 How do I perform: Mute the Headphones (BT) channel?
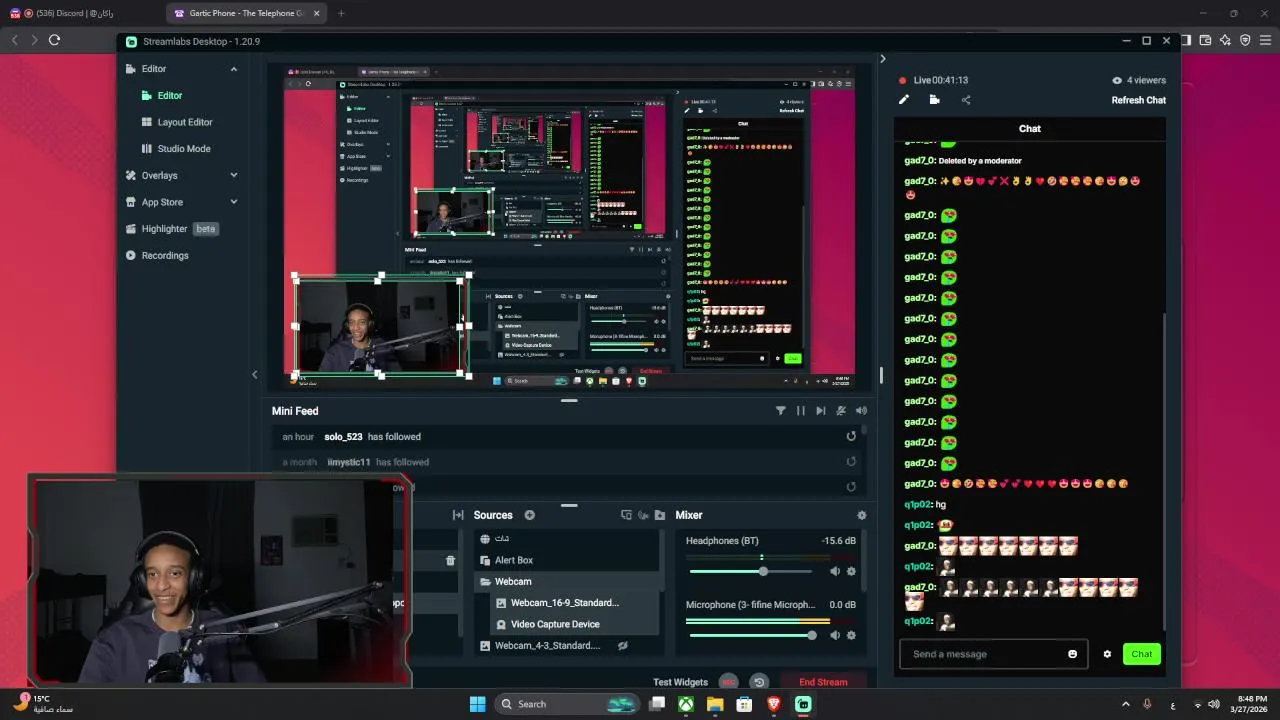click(x=835, y=571)
